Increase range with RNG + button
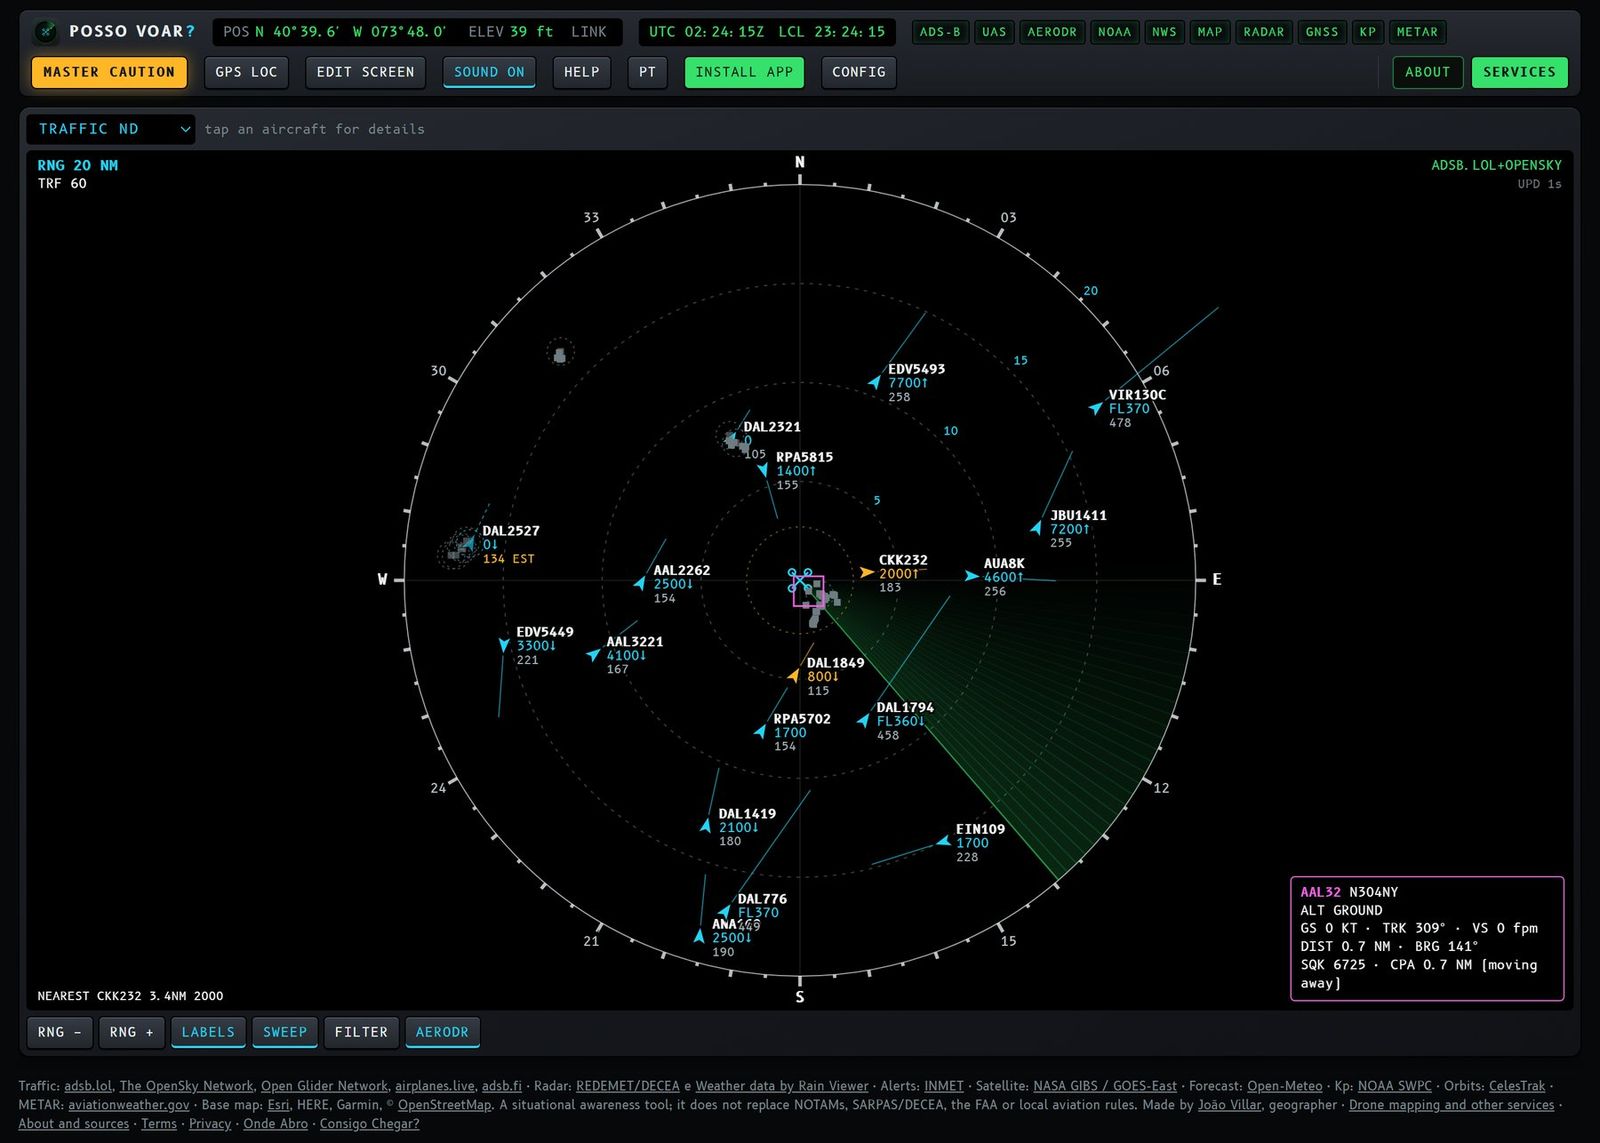This screenshot has width=1600, height=1143. (132, 1032)
